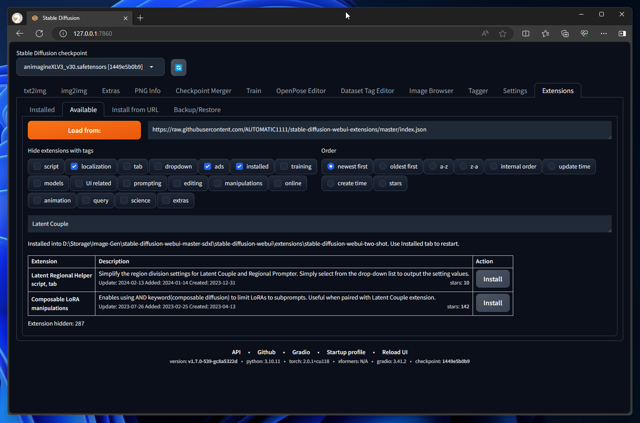The height and width of the screenshot is (423, 640).
Task: Open the Stable Diffusion checkpoint dropdown
Action: pyautogui.click(x=90, y=67)
